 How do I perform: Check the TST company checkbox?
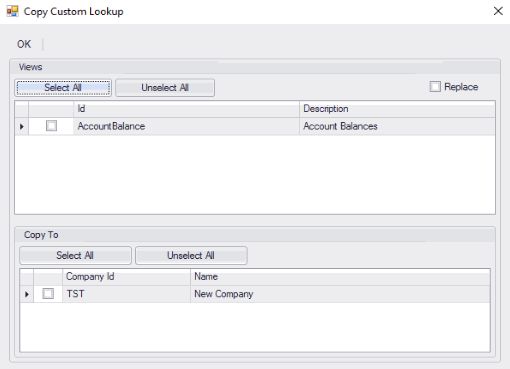tap(48, 294)
